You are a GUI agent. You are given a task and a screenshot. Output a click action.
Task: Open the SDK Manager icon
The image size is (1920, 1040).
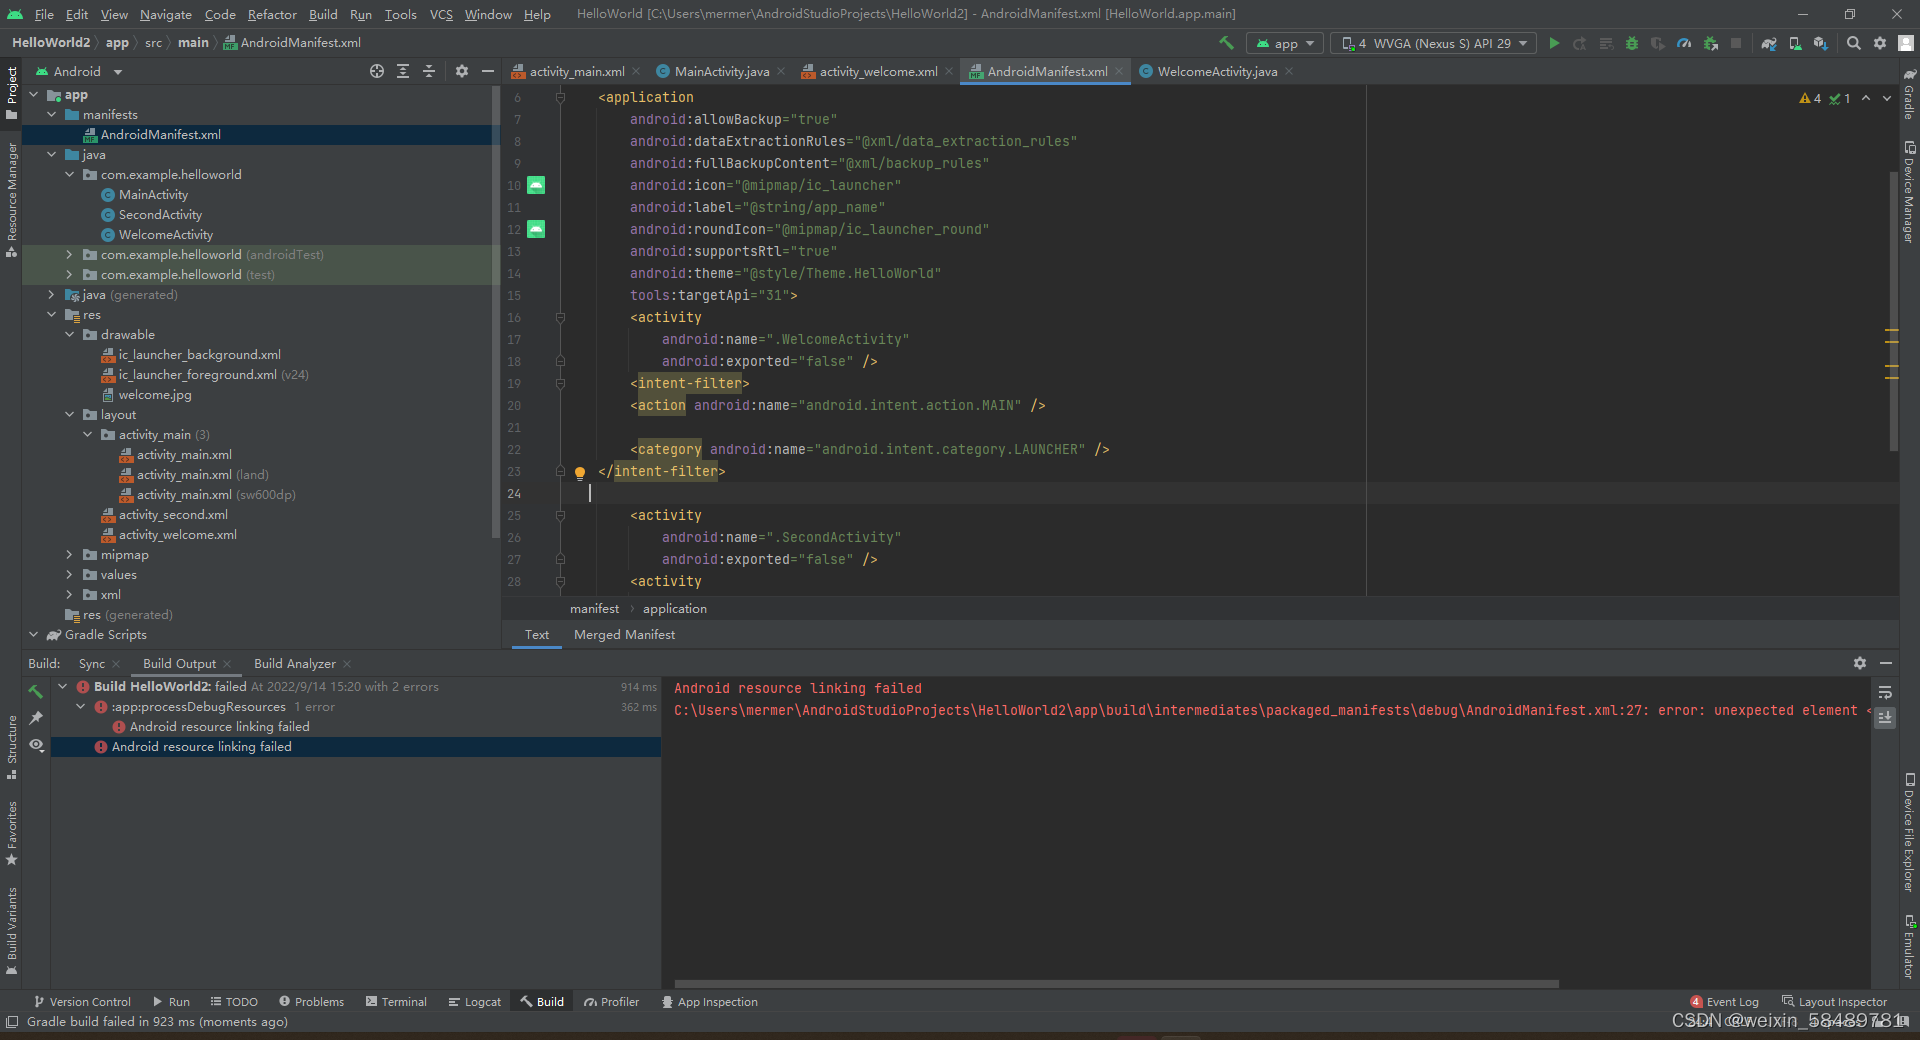[x=1820, y=43]
